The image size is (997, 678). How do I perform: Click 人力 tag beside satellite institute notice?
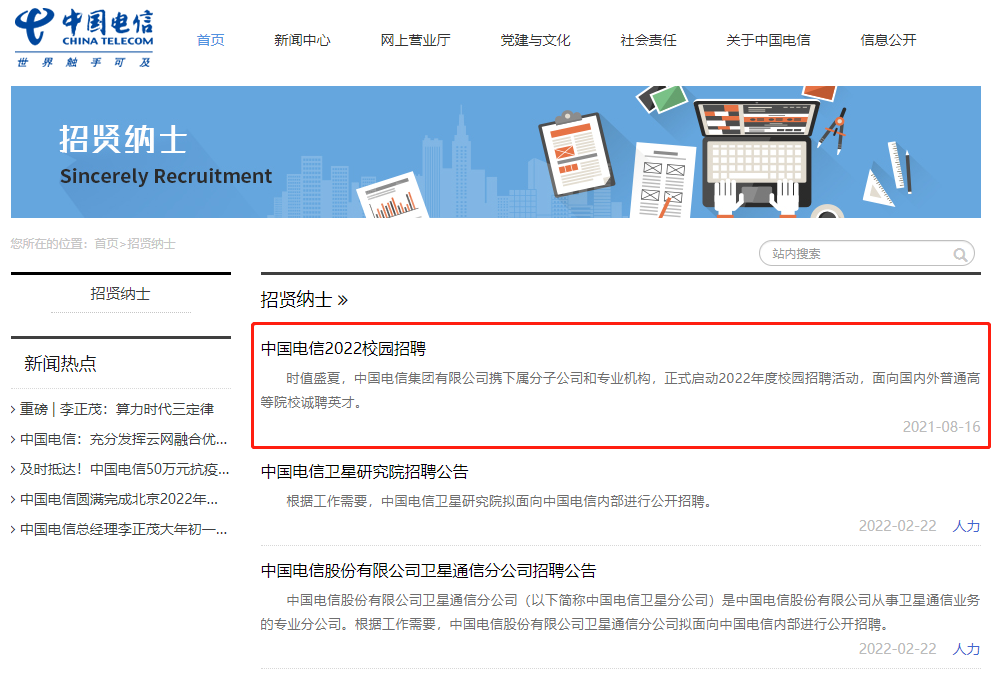pyautogui.click(x=966, y=526)
